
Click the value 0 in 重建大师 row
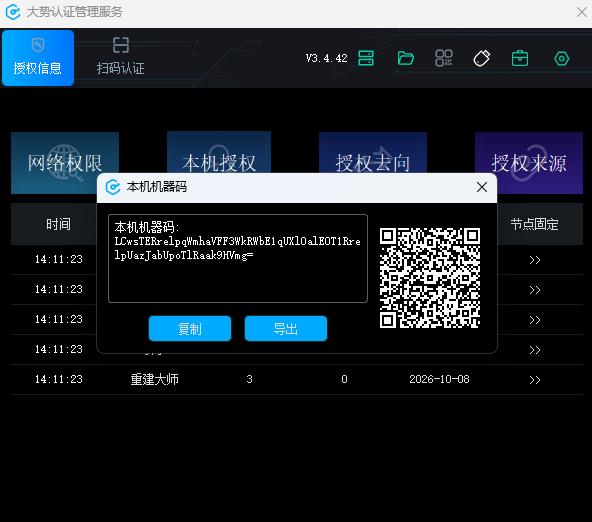tap(344, 379)
